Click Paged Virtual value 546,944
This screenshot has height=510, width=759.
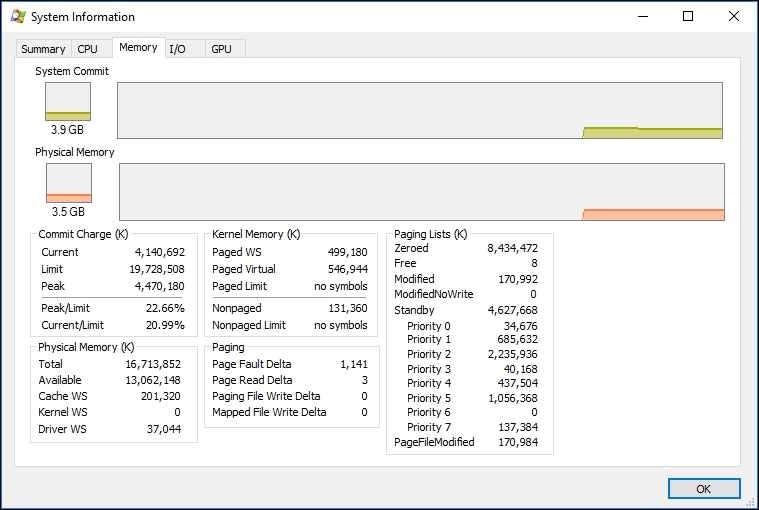348,269
